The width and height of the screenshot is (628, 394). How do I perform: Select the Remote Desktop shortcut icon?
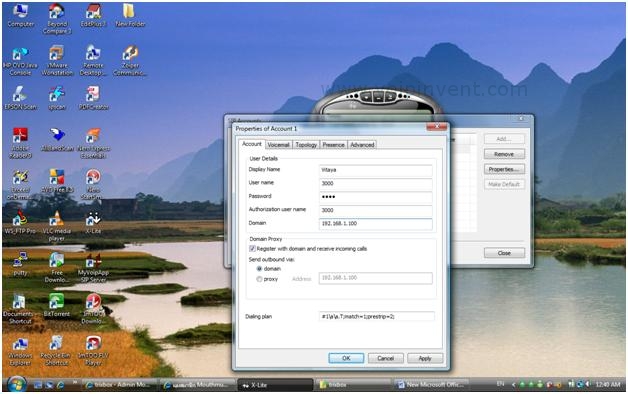93,61
